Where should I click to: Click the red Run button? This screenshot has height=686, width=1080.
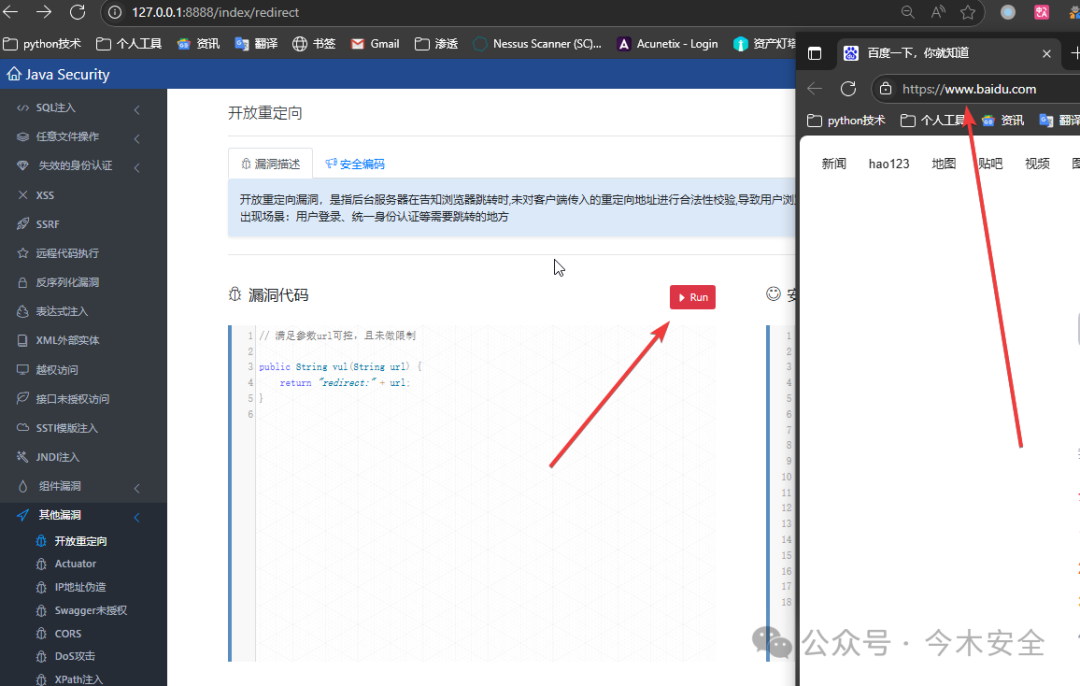click(x=692, y=297)
